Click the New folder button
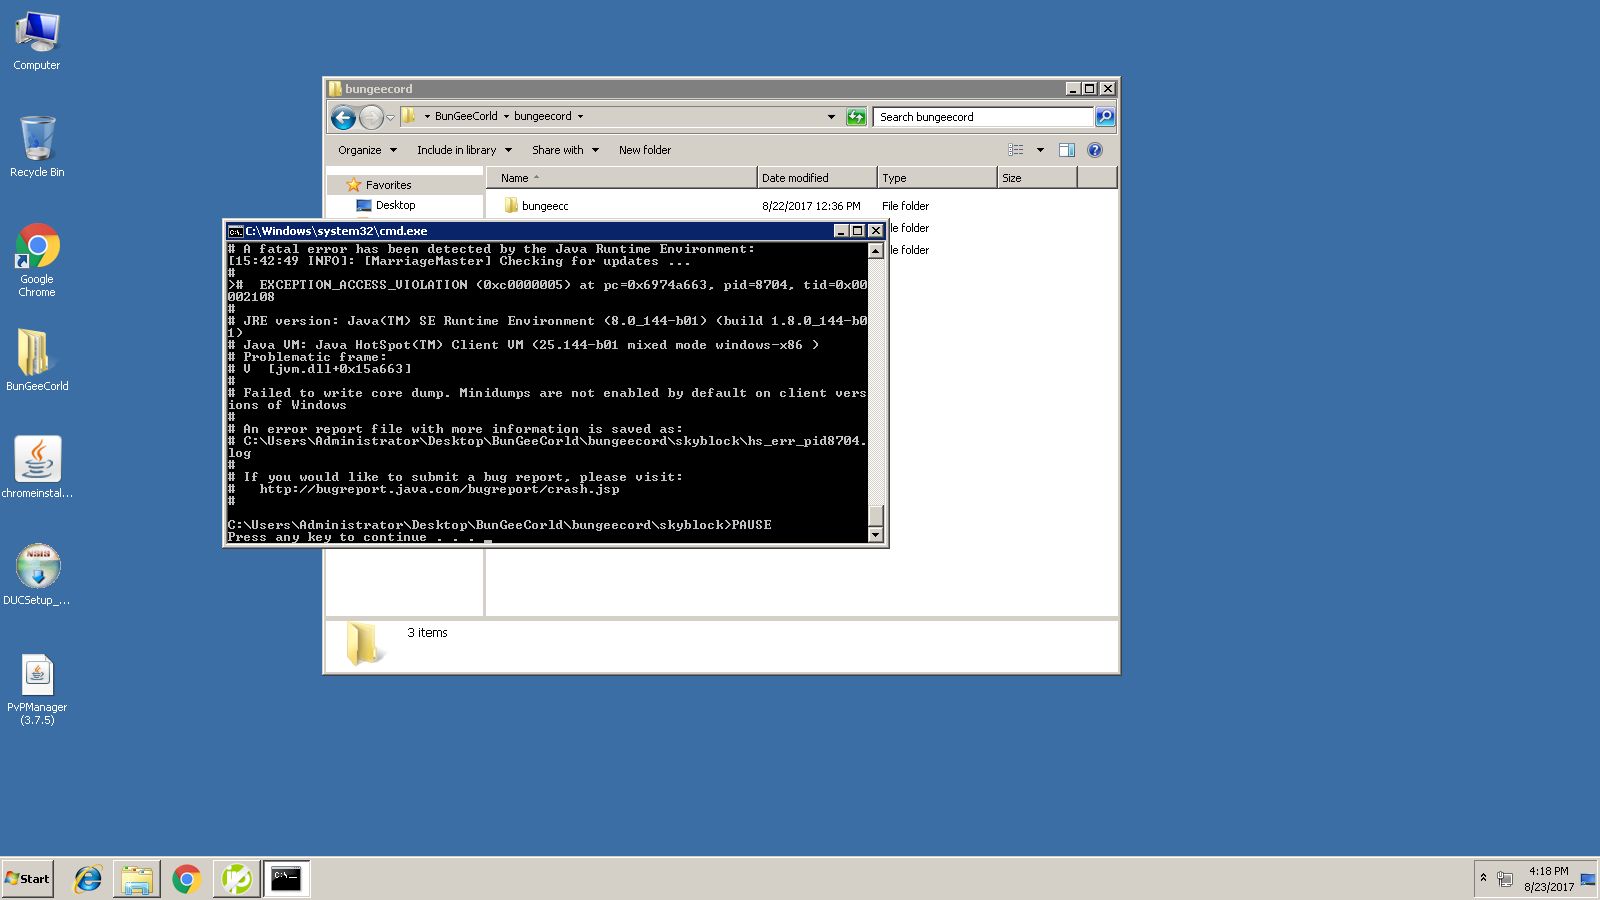 pos(645,150)
